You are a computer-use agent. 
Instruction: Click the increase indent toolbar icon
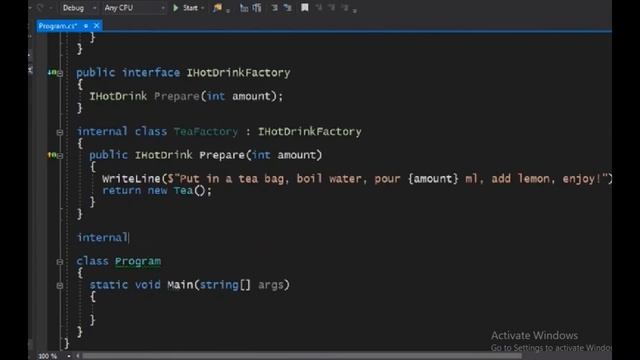coord(257,8)
